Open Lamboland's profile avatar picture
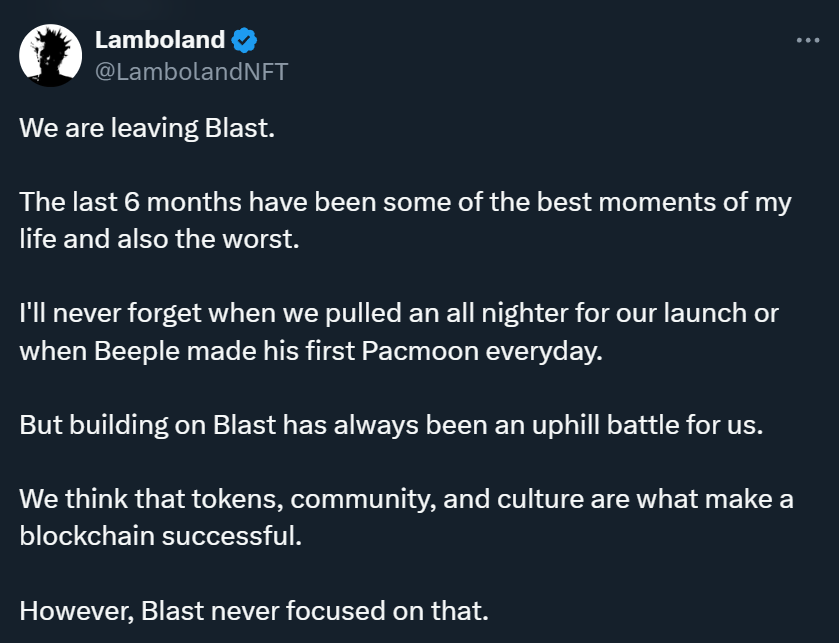 (50, 56)
